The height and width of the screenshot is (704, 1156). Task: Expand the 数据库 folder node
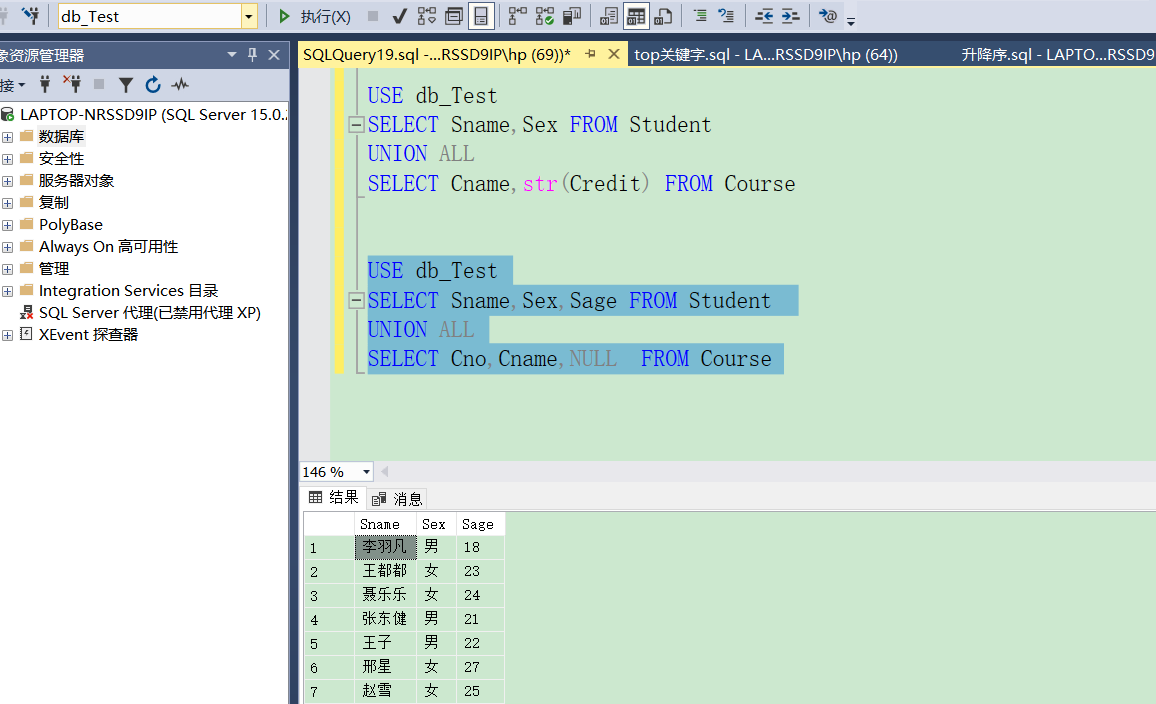[7, 137]
